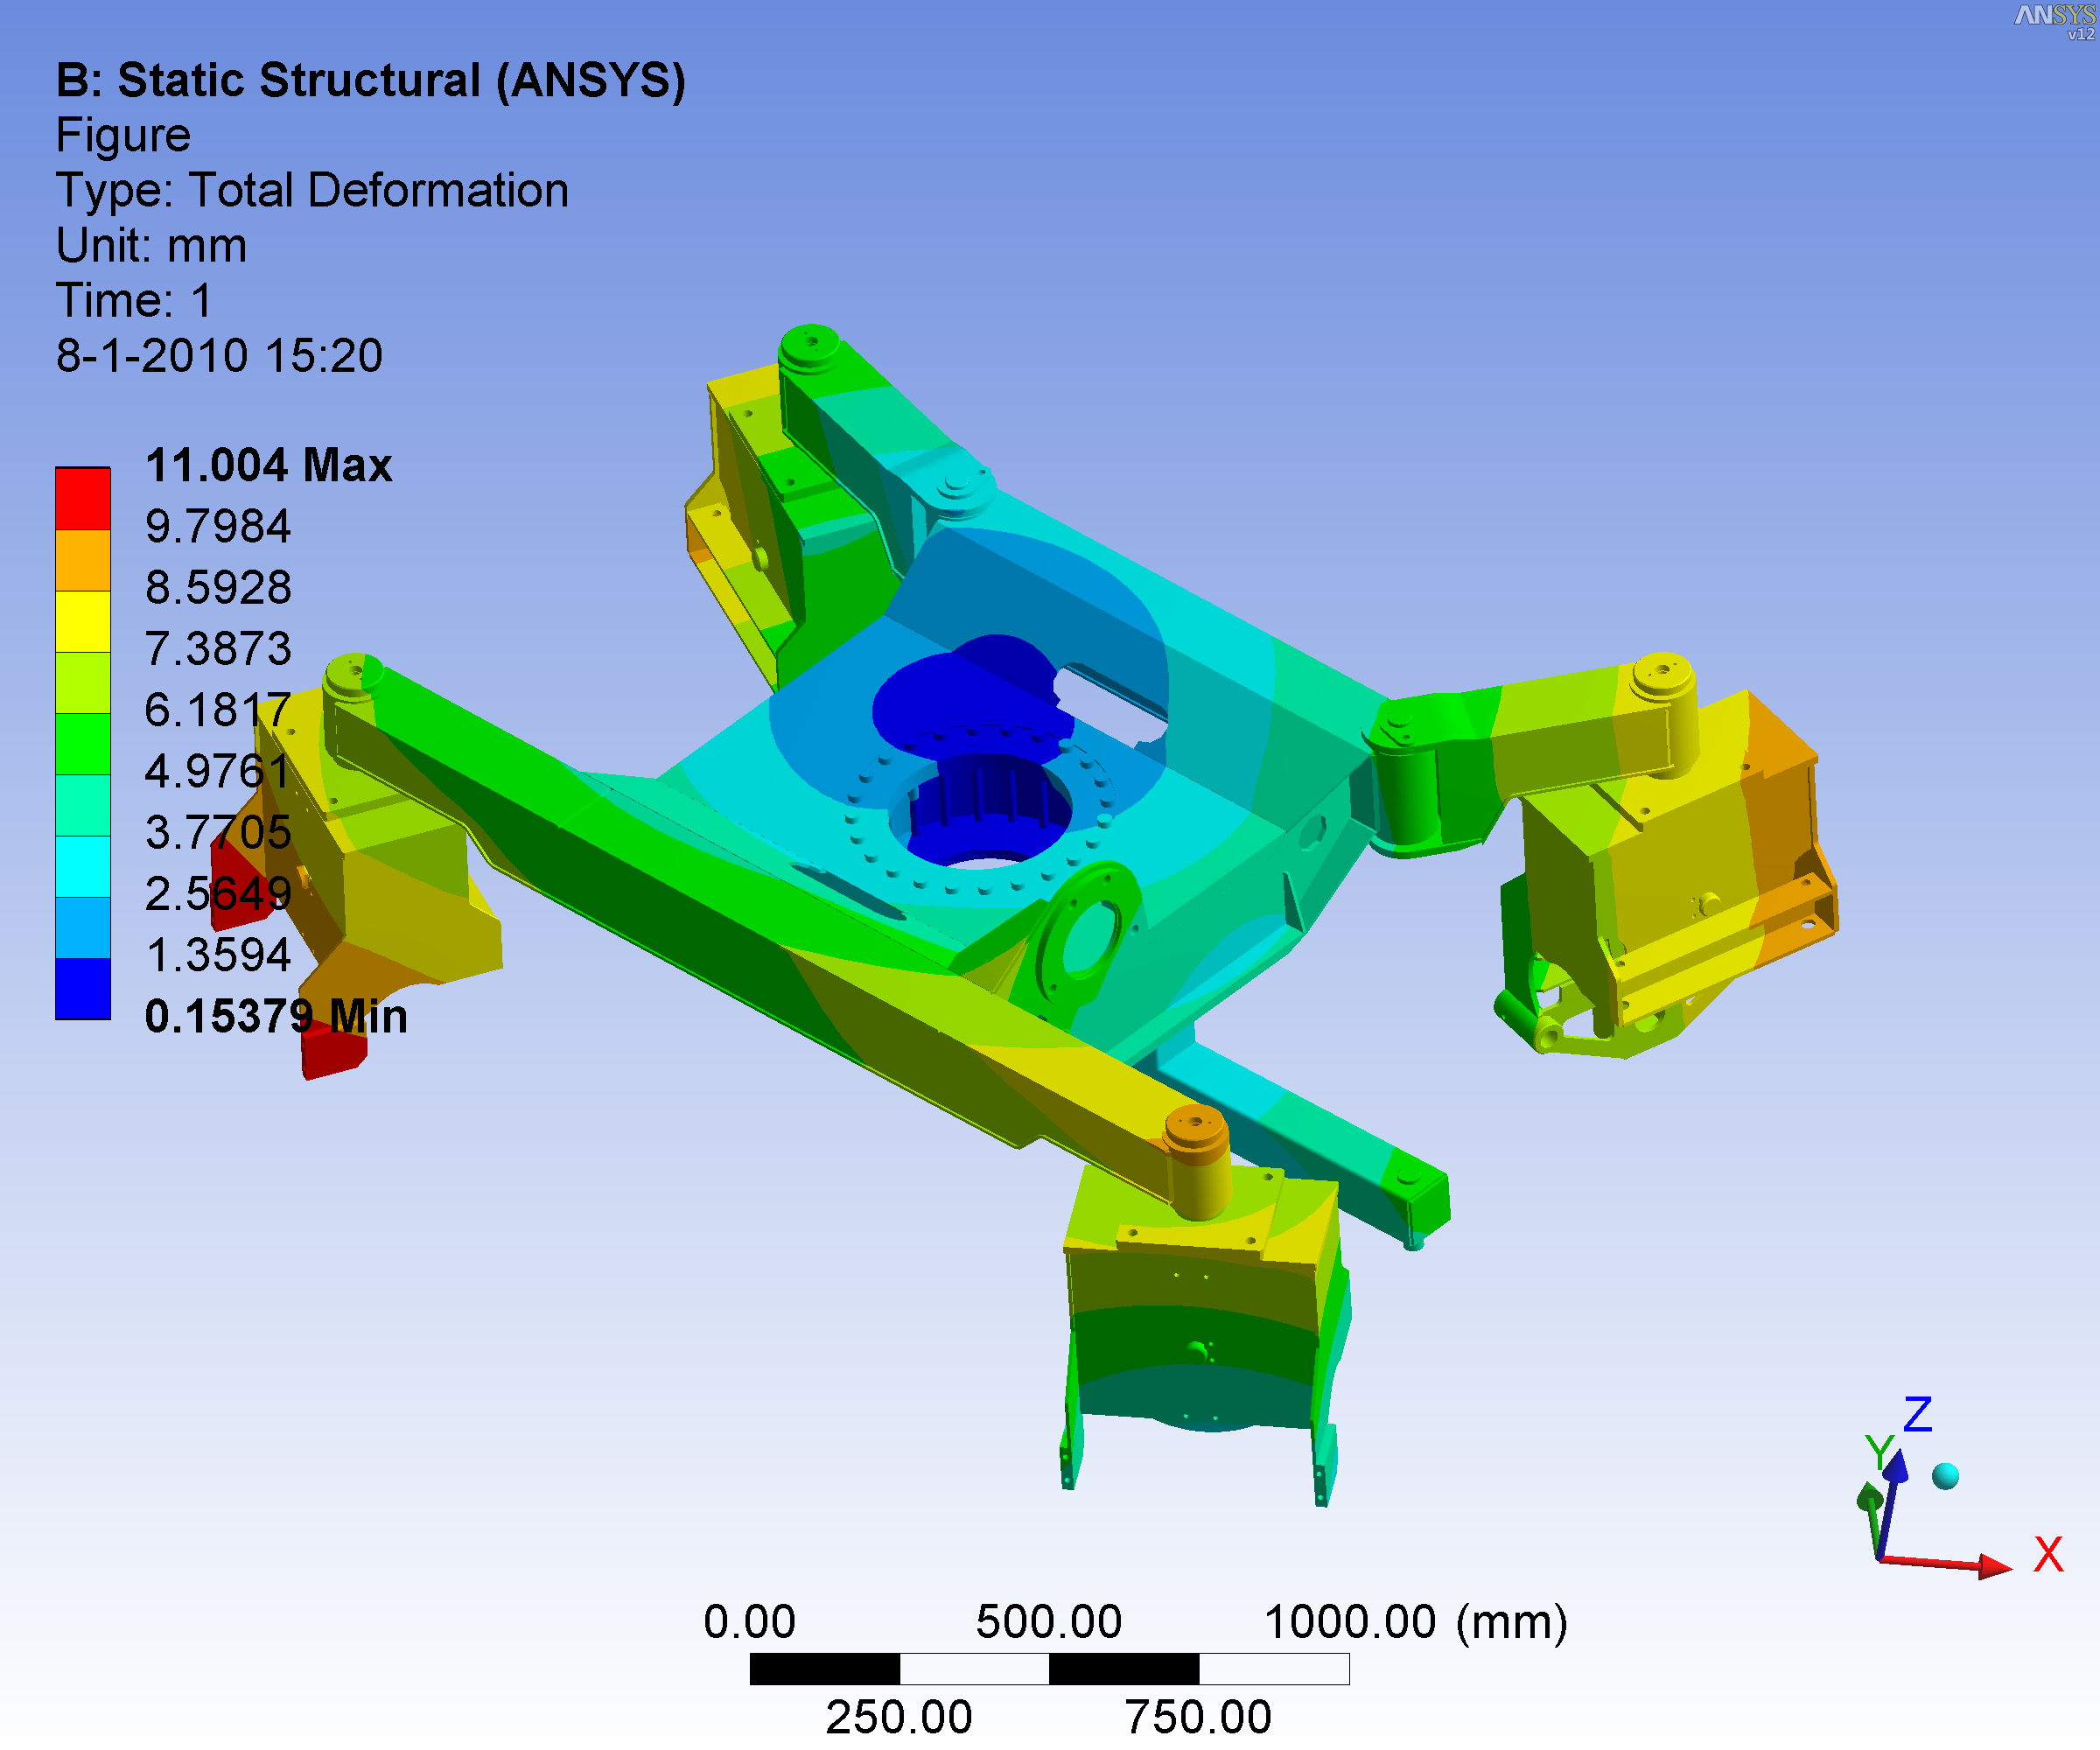Click the 'Unit: mm' label
The height and width of the screenshot is (1750, 2100).
[151, 245]
